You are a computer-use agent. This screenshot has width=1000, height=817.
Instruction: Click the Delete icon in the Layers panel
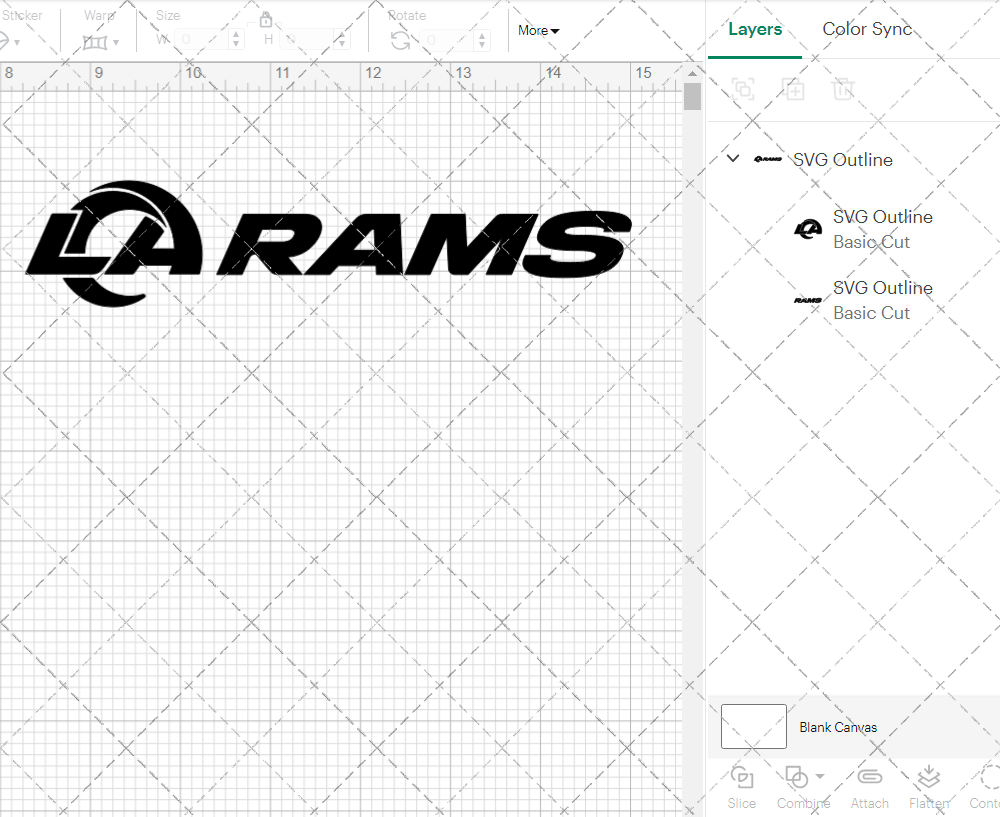tap(843, 89)
